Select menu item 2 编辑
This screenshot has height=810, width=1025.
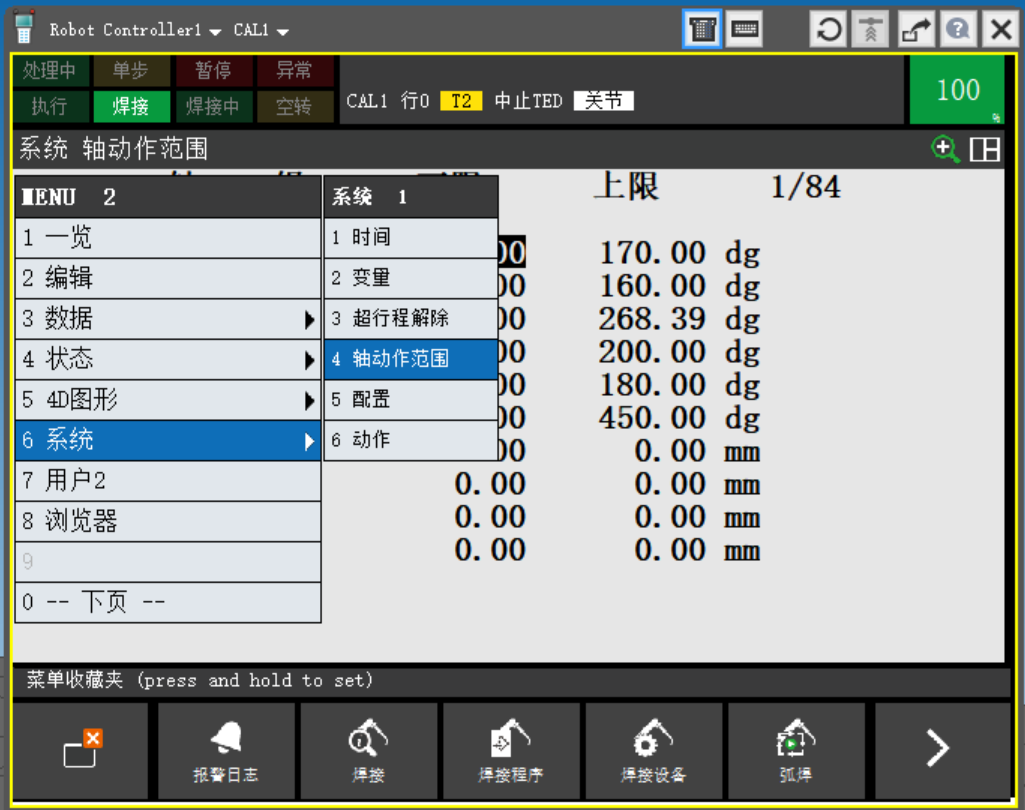(168, 278)
